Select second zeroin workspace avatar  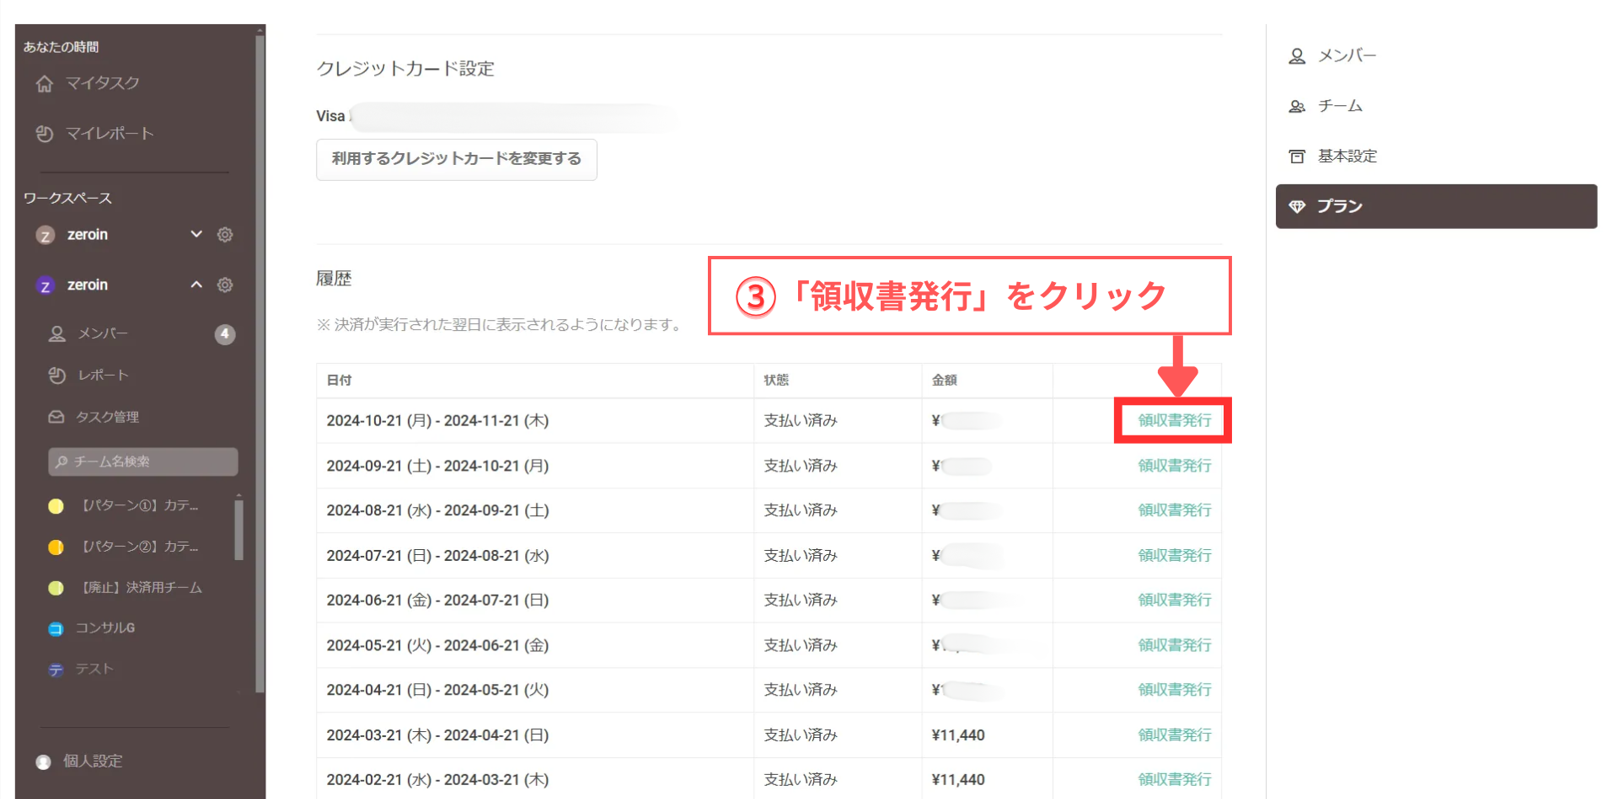pos(45,286)
